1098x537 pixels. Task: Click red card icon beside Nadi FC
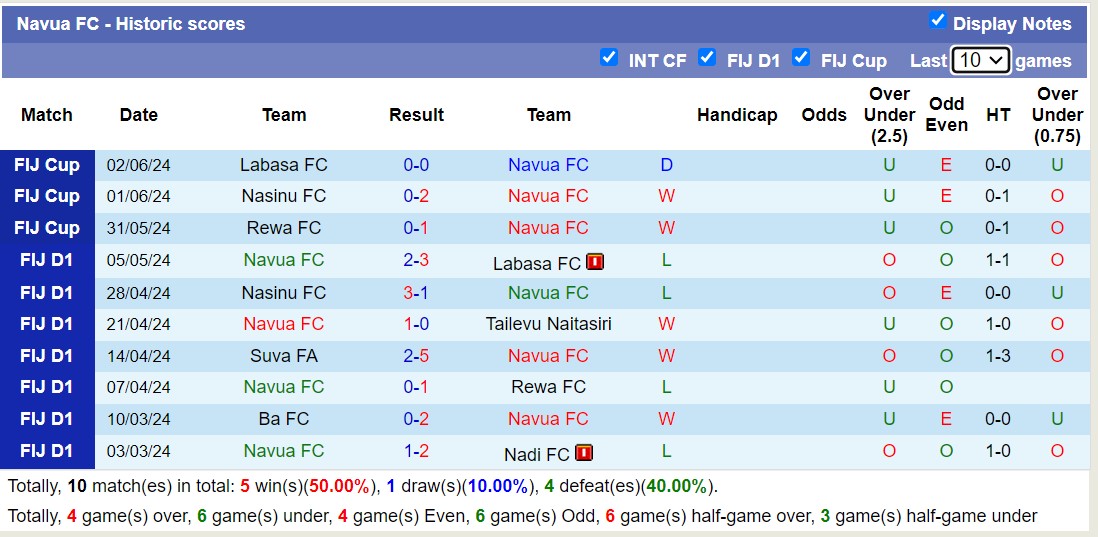tap(584, 453)
